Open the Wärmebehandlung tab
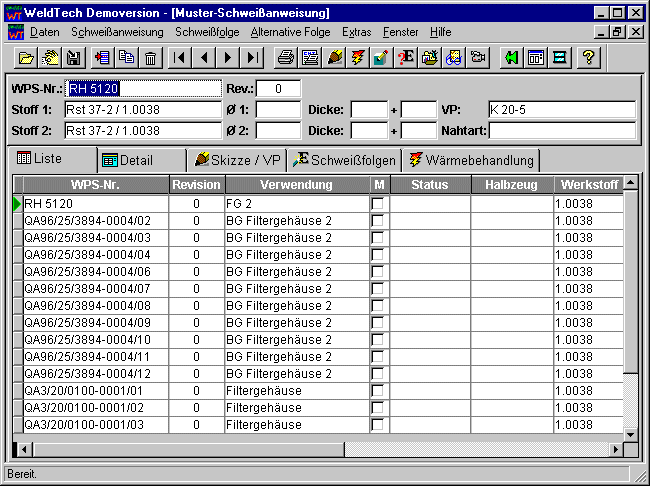 point(472,160)
